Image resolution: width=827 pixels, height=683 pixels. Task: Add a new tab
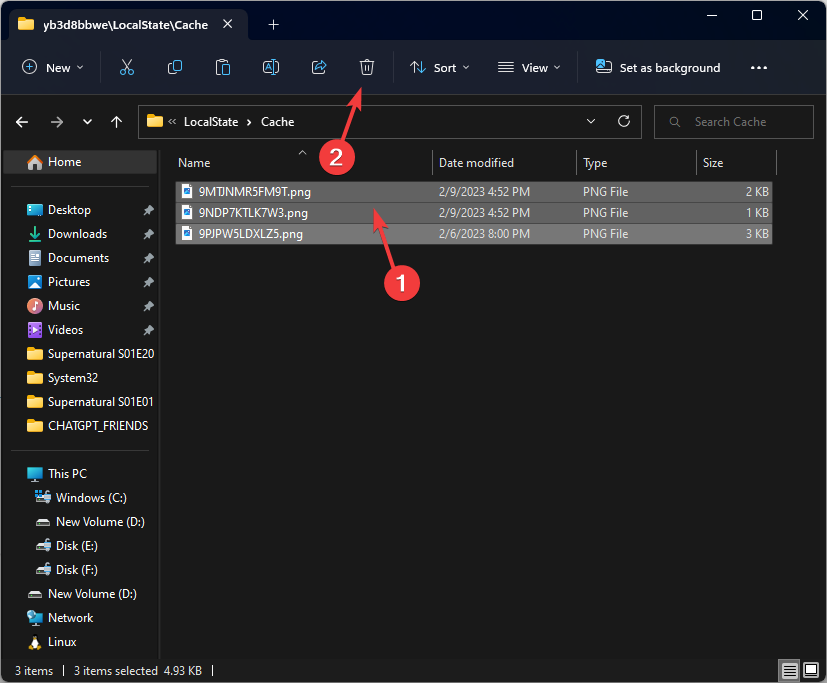pyautogui.click(x=273, y=24)
